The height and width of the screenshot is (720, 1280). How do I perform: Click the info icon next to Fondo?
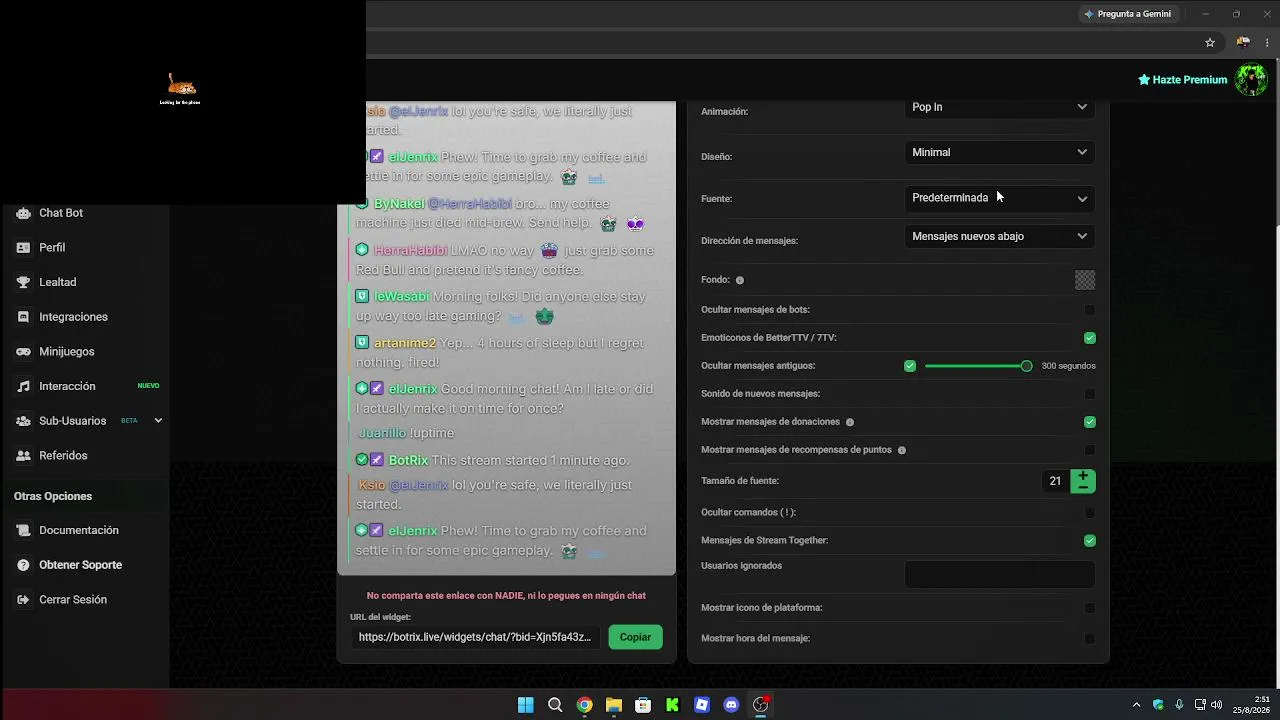(740, 280)
